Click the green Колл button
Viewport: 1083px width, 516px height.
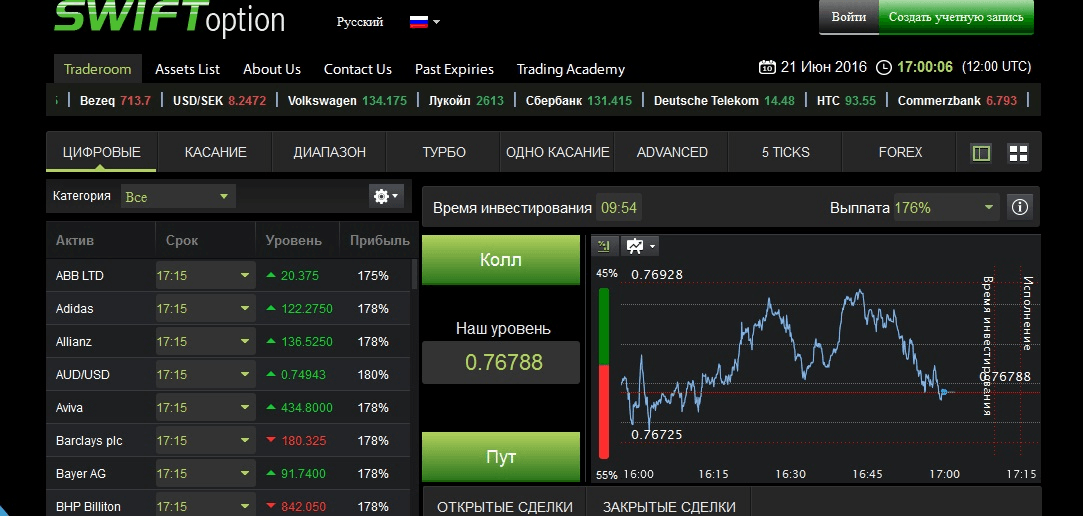(501, 260)
